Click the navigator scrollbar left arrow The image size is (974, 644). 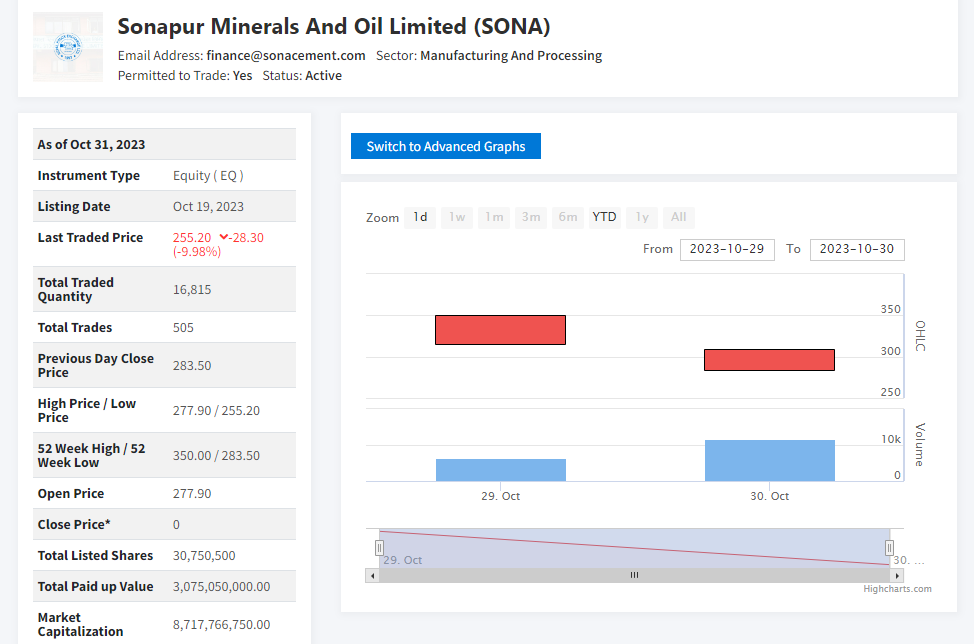[373, 576]
